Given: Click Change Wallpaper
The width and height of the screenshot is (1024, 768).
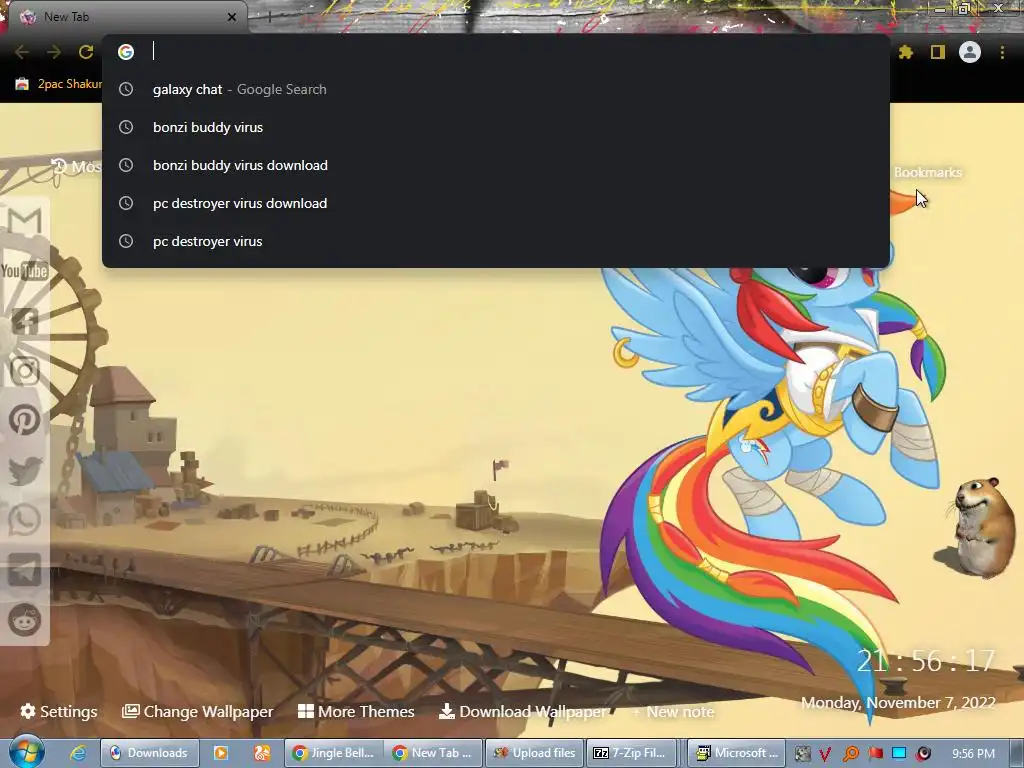Looking at the screenshot, I should (x=198, y=711).
